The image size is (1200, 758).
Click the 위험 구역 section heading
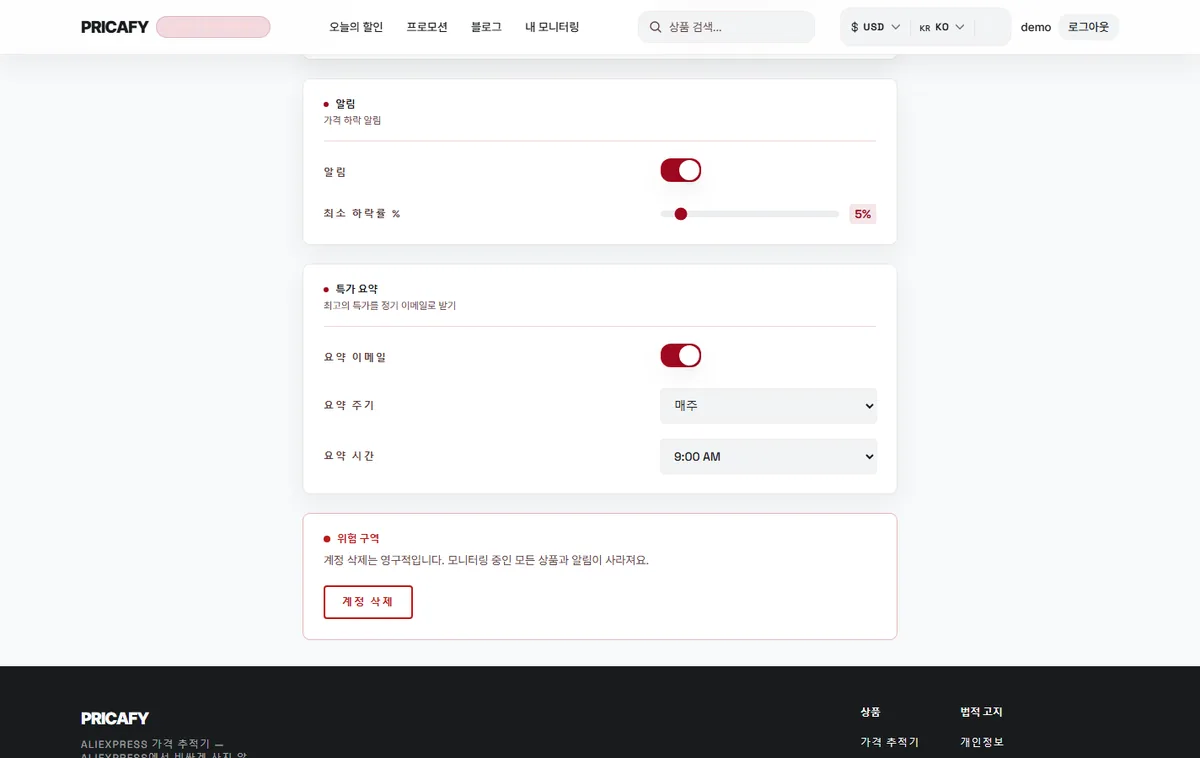click(358, 538)
